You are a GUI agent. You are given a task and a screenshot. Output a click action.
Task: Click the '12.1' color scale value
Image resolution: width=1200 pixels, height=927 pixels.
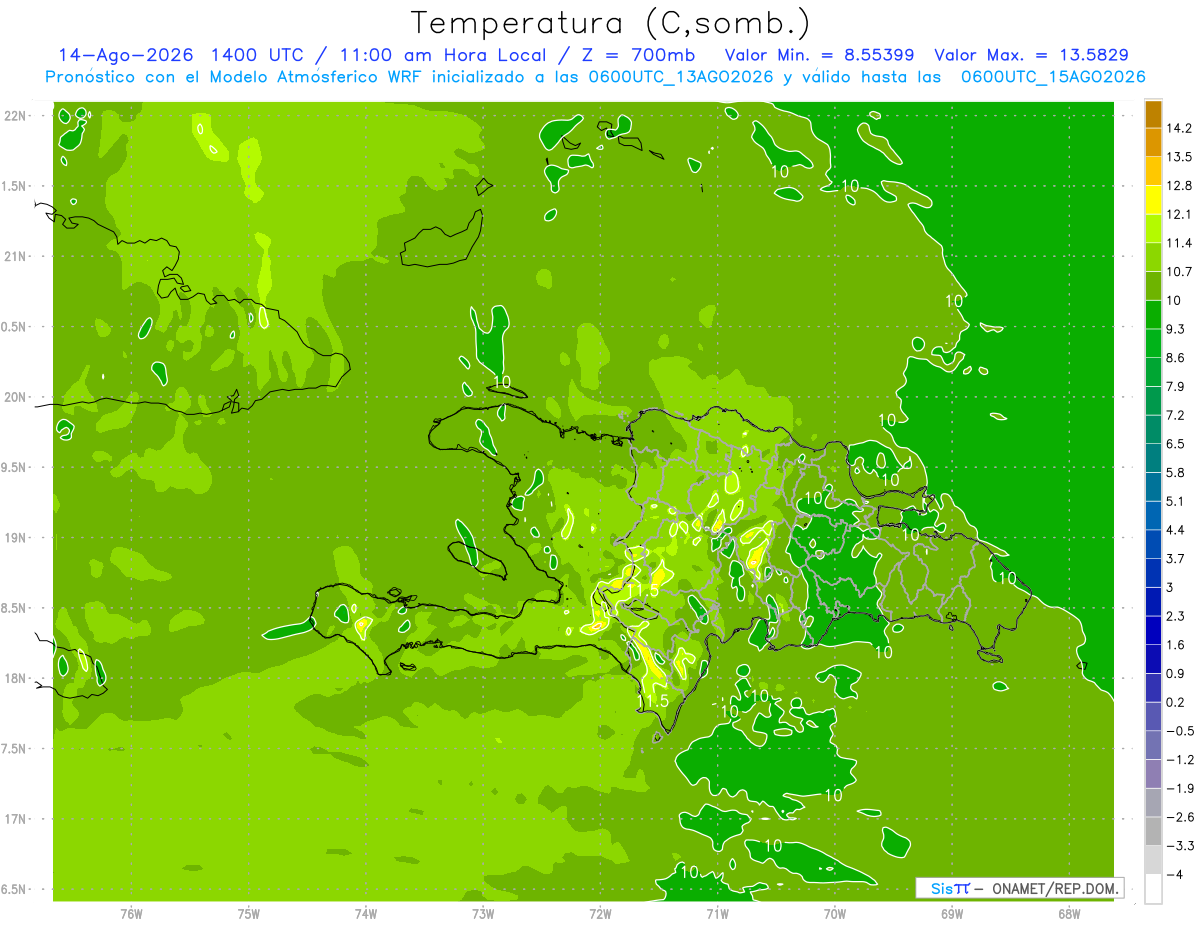pyautogui.click(x=1179, y=214)
